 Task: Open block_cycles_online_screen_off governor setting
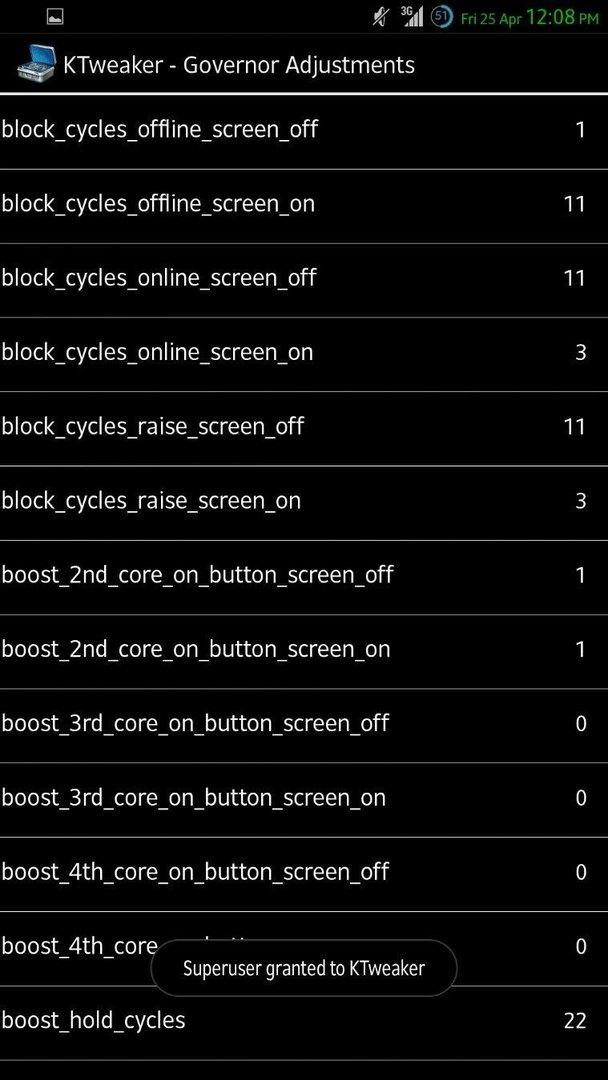pos(304,280)
